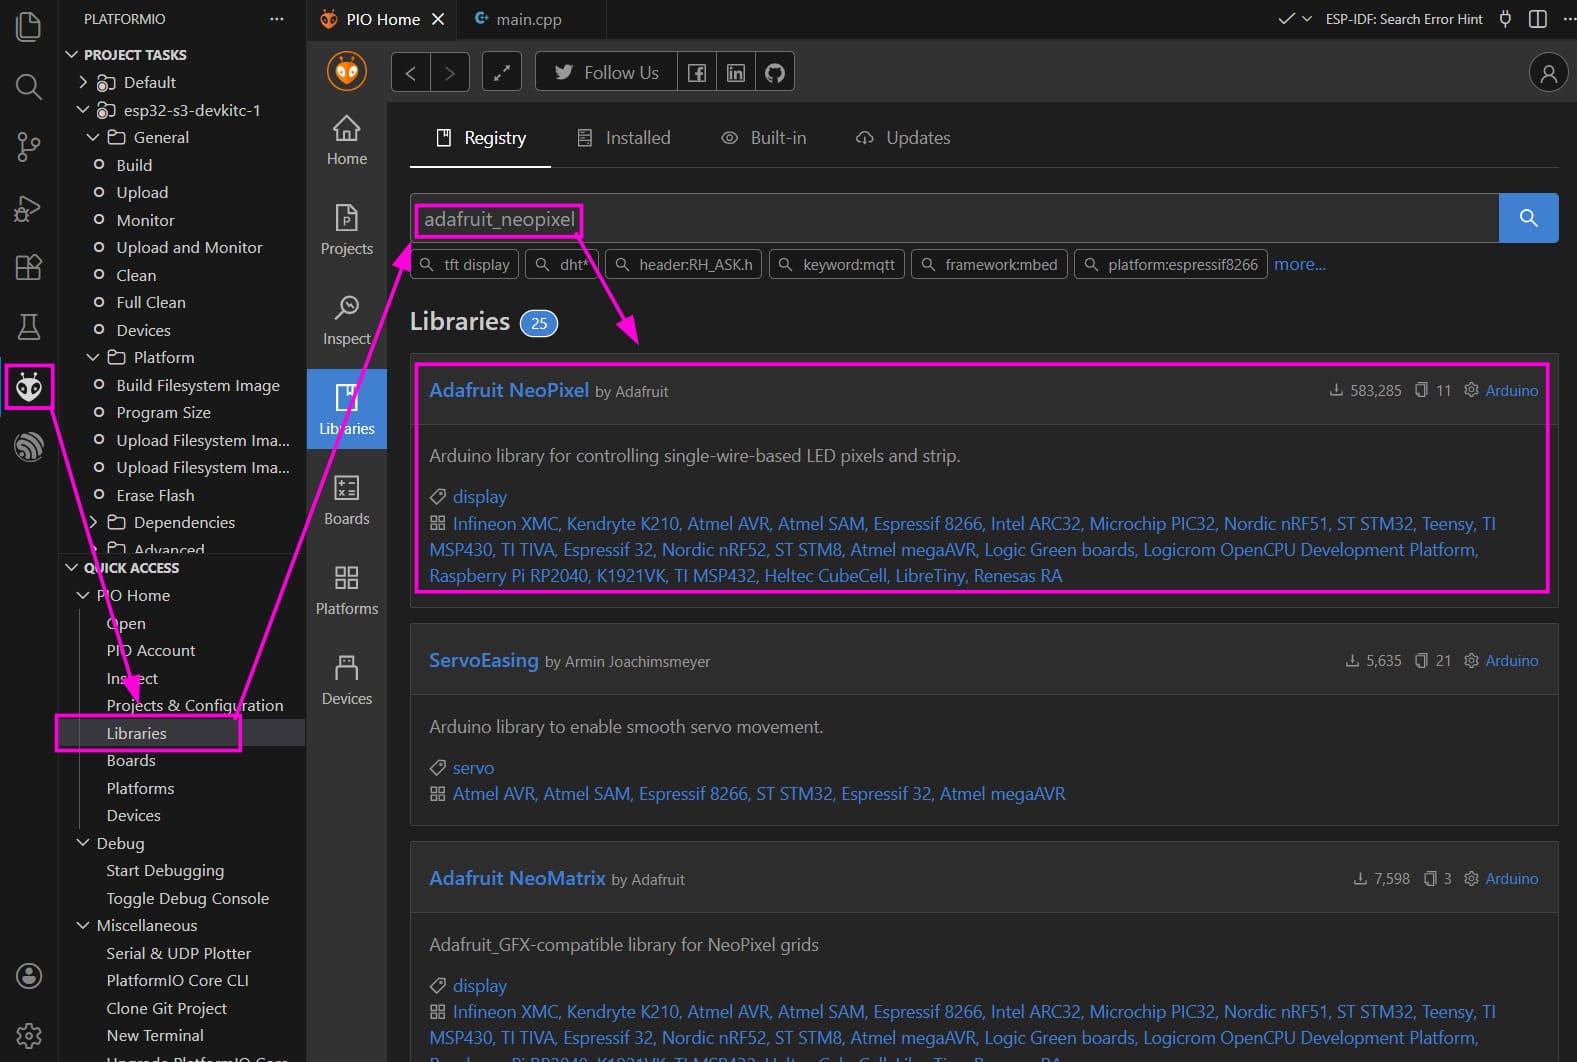This screenshot has width=1577, height=1062.
Task: Switch to the Installed libraries tab
Action: tap(624, 138)
